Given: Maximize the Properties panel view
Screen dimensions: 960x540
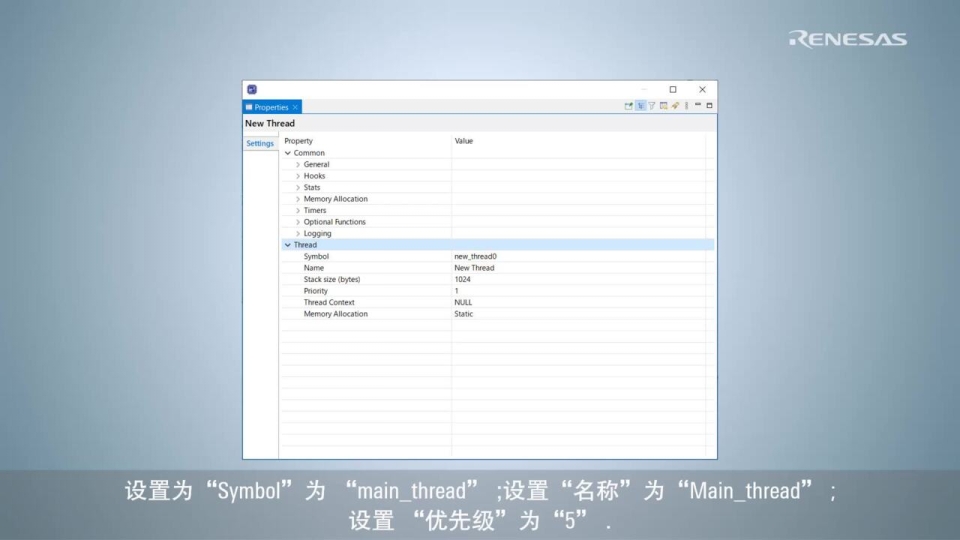Looking at the screenshot, I should coord(710,105).
